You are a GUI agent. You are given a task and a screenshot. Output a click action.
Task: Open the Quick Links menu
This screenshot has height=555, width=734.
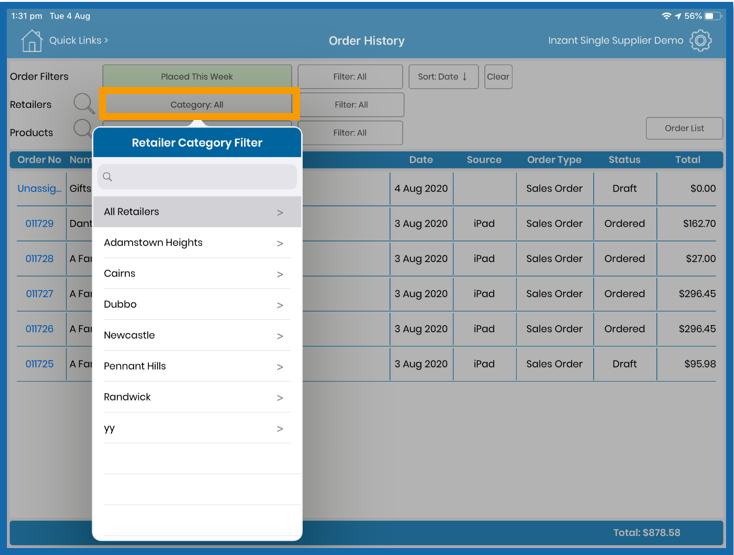(x=79, y=41)
